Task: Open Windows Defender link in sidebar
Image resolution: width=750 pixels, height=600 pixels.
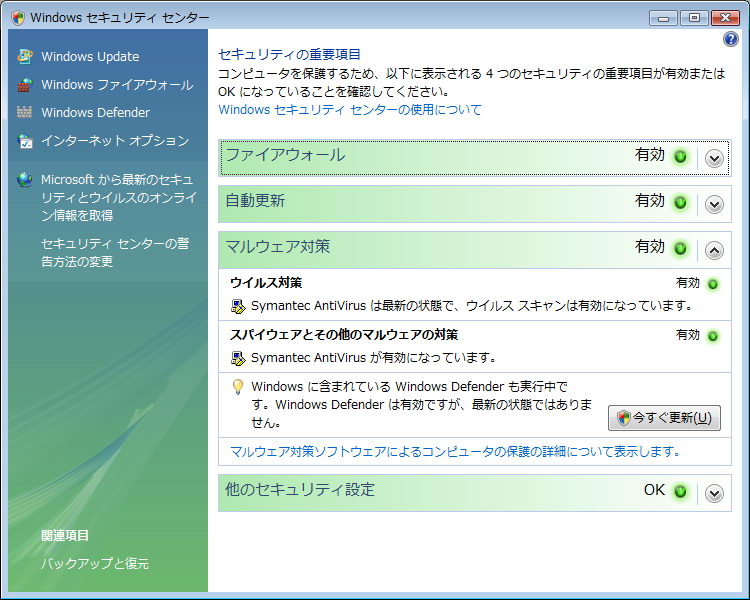Action: click(95, 112)
